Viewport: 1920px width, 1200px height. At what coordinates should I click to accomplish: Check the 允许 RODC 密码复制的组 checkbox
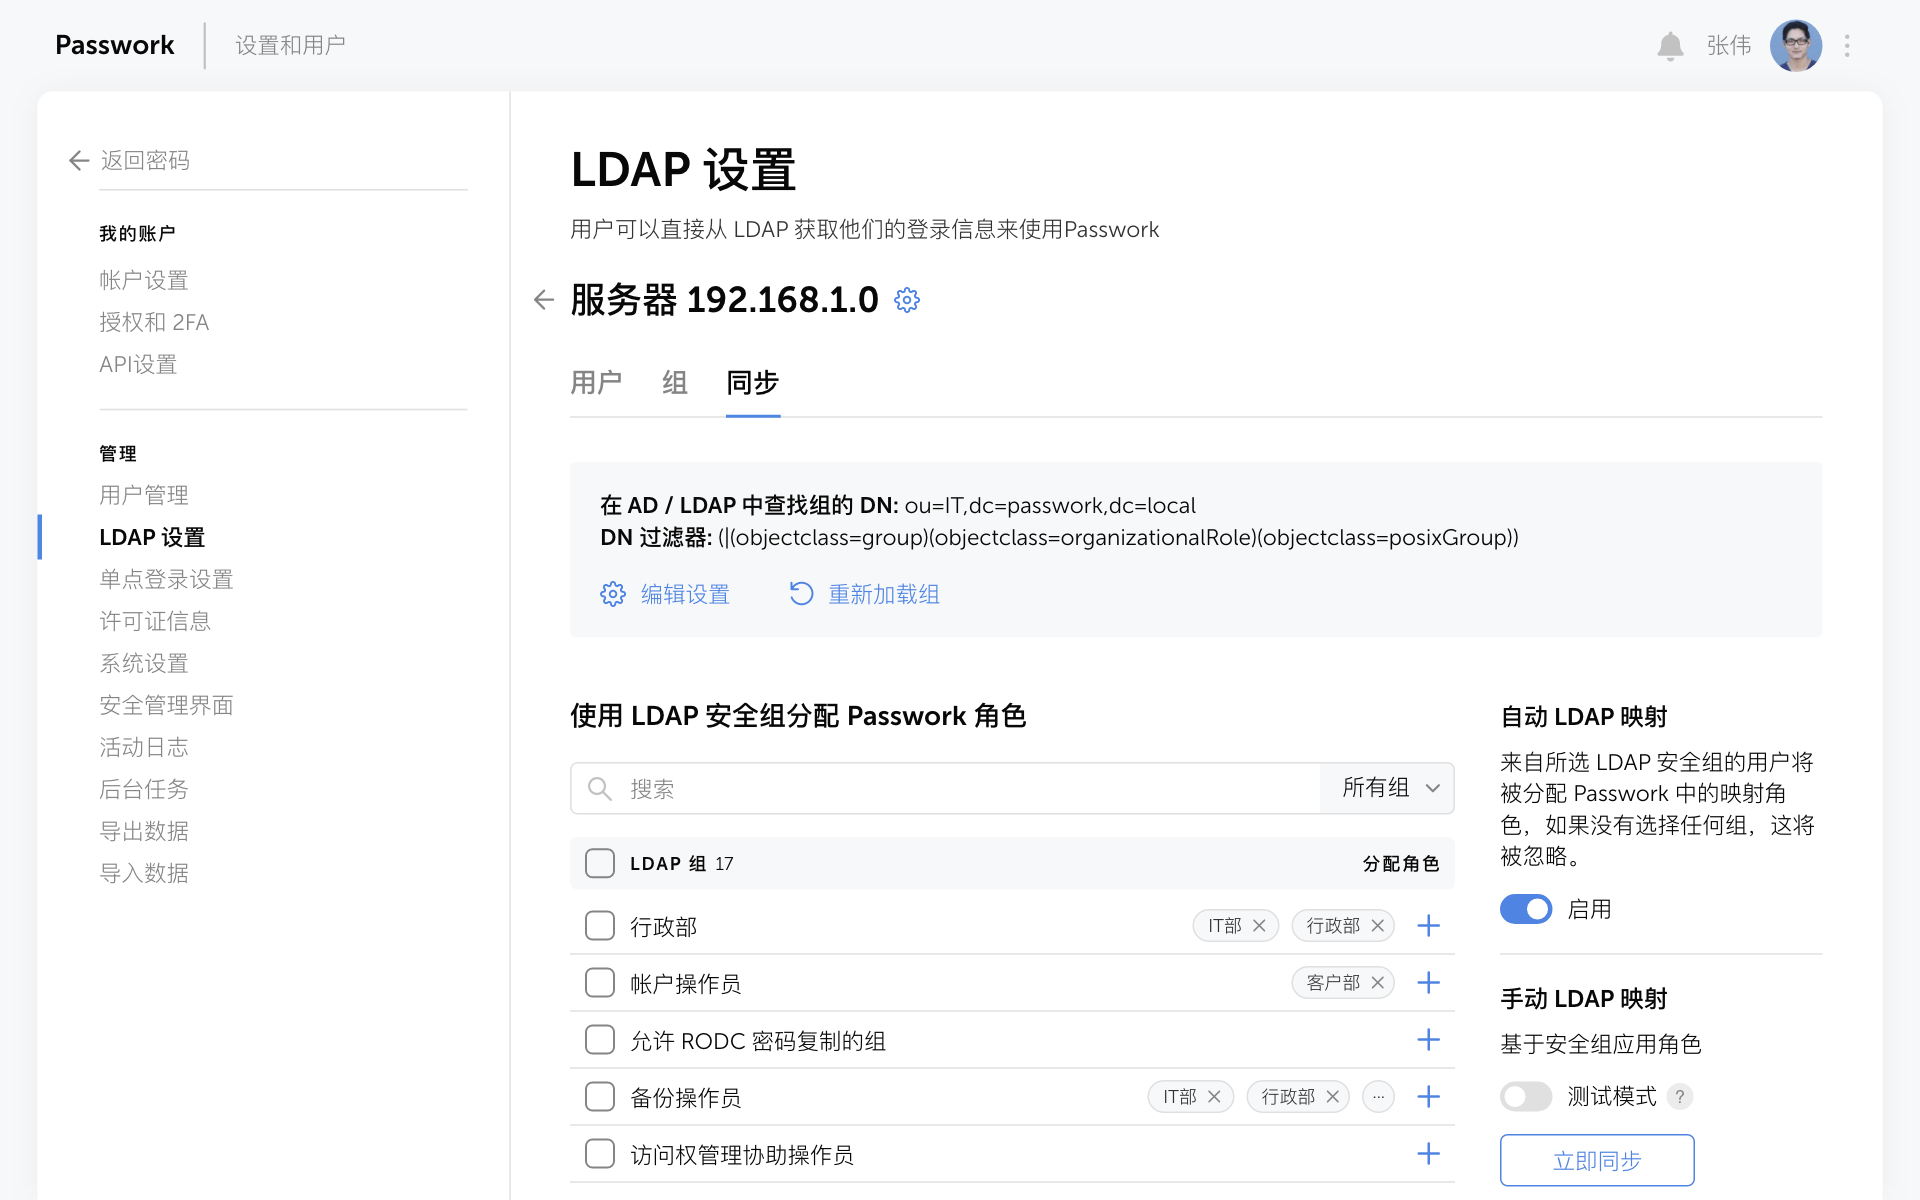(600, 1040)
